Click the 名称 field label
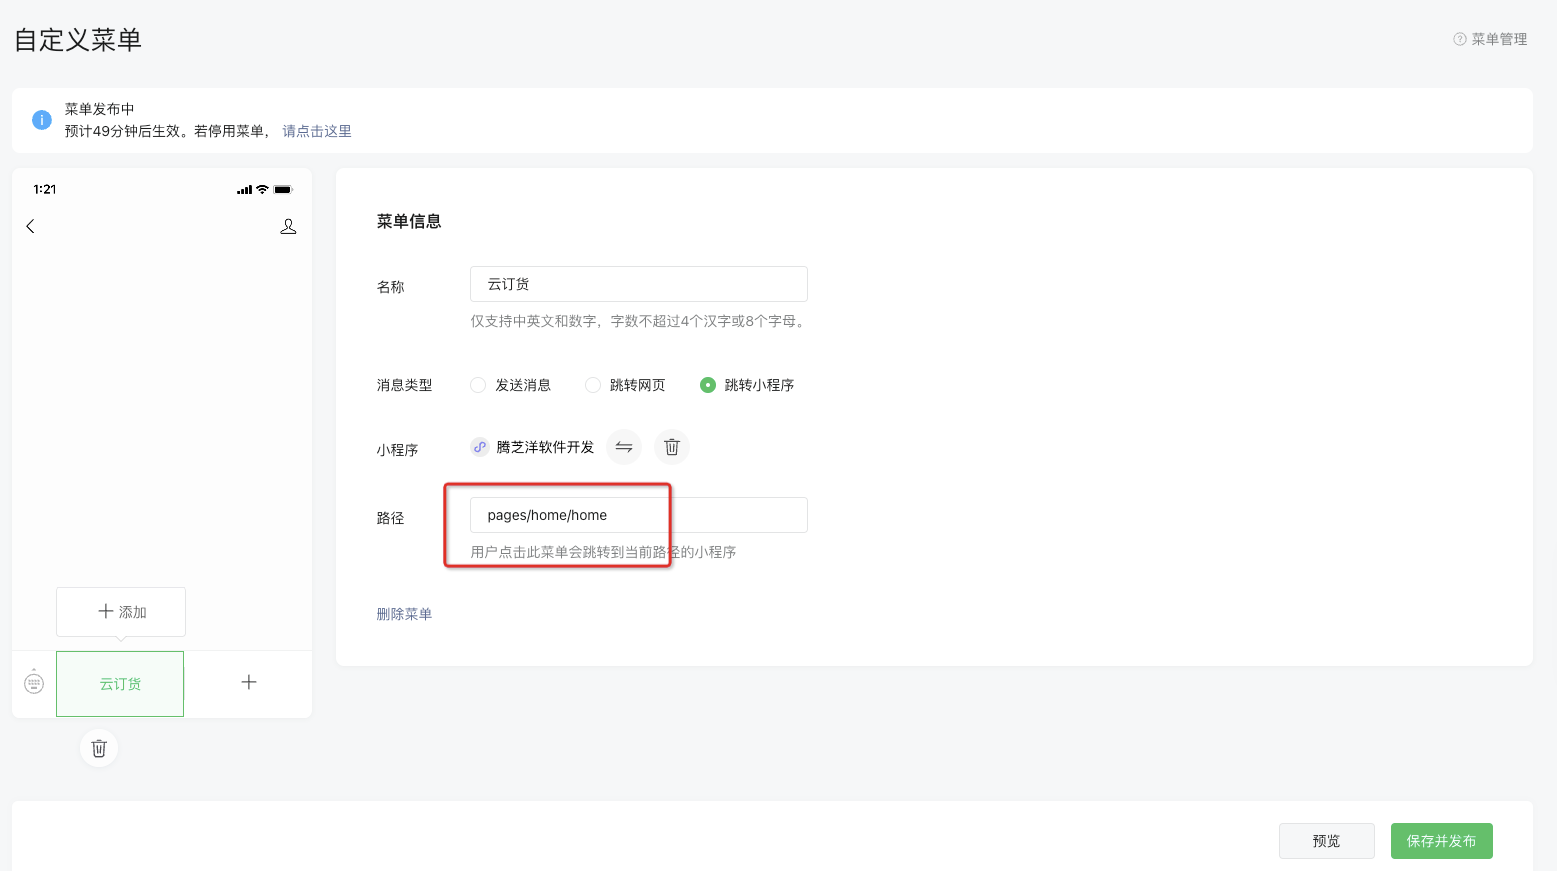The image size is (1557, 871). coord(390,287)
